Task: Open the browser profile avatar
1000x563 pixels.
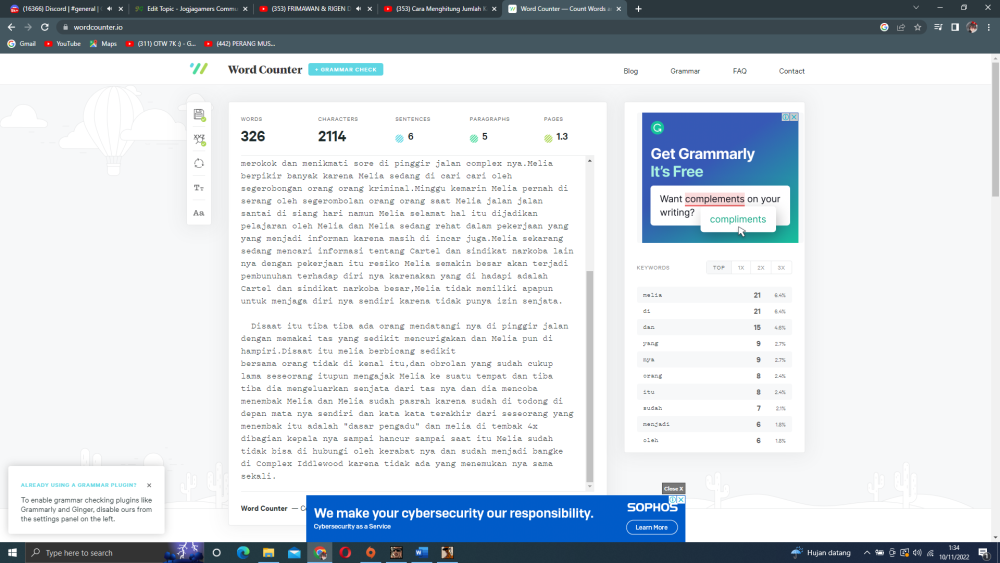Action: pyautogui.click(x=972, y=27)
